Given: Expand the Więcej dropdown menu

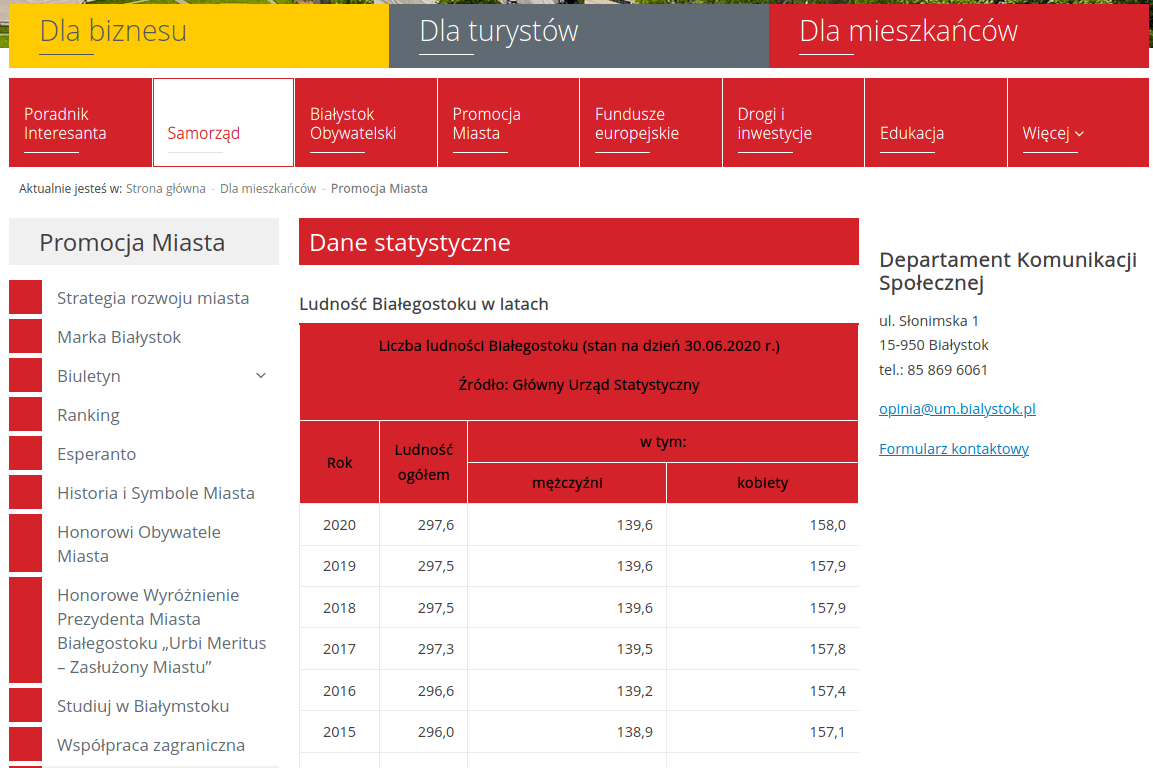Looking at the screenshot, I should click(1078, 123).
